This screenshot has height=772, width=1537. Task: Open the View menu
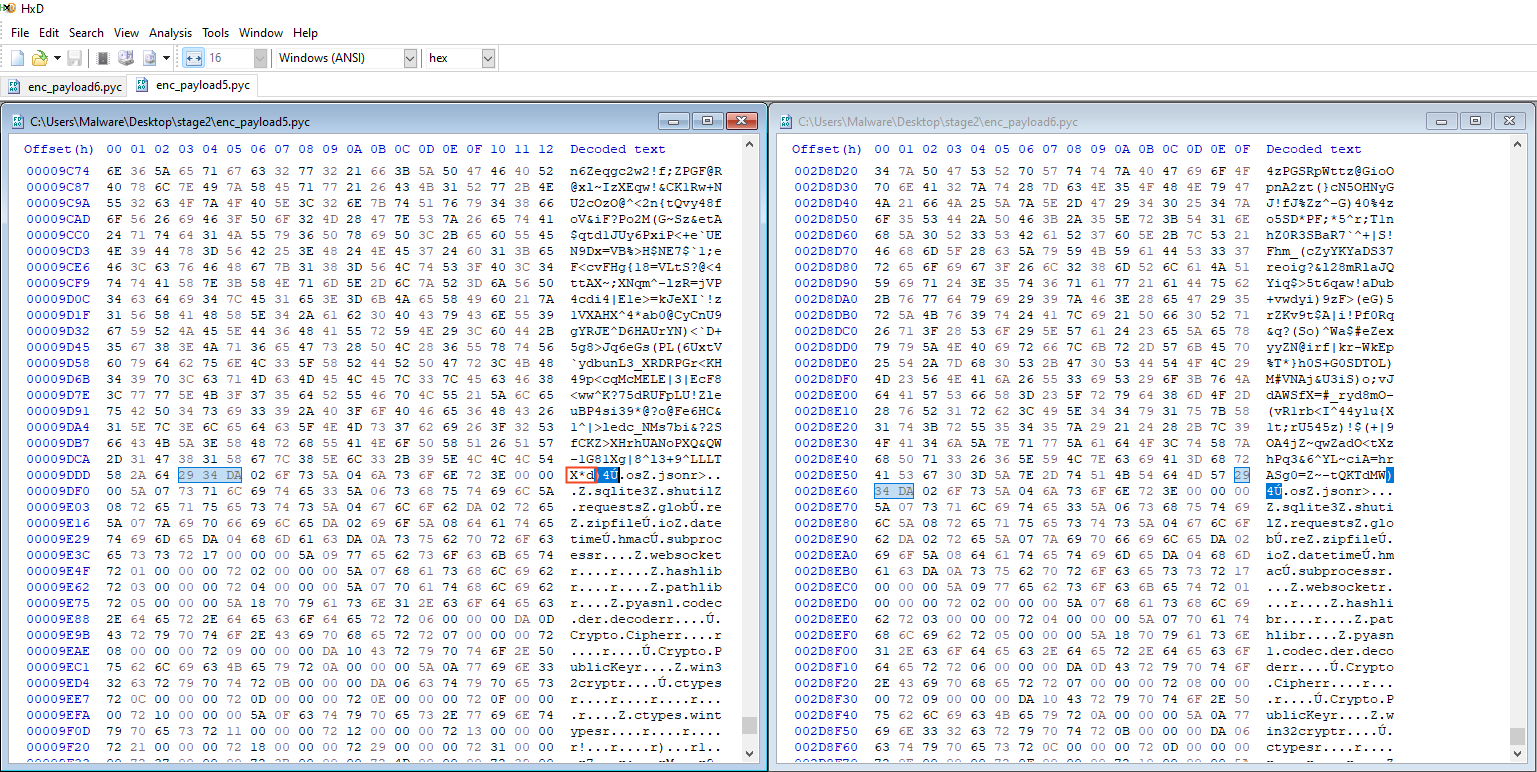click(x=126, y=33)
